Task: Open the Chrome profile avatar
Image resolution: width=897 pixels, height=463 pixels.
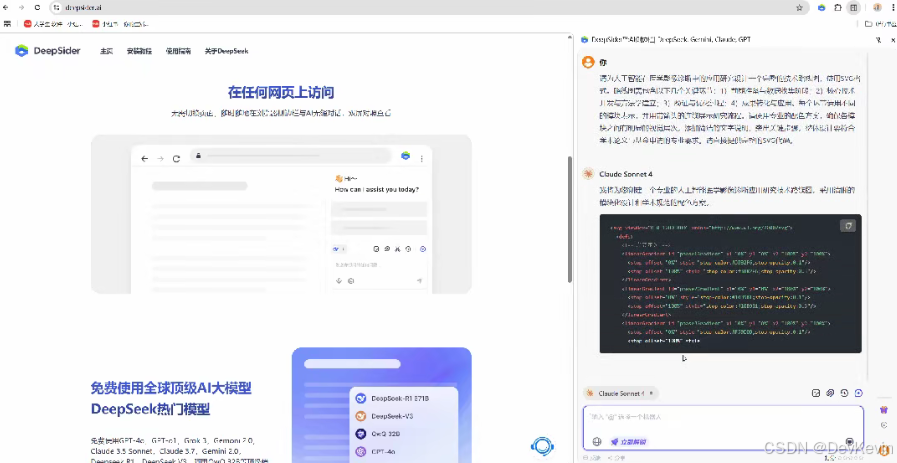Action: pyautogui.click(x=877, y=7)
